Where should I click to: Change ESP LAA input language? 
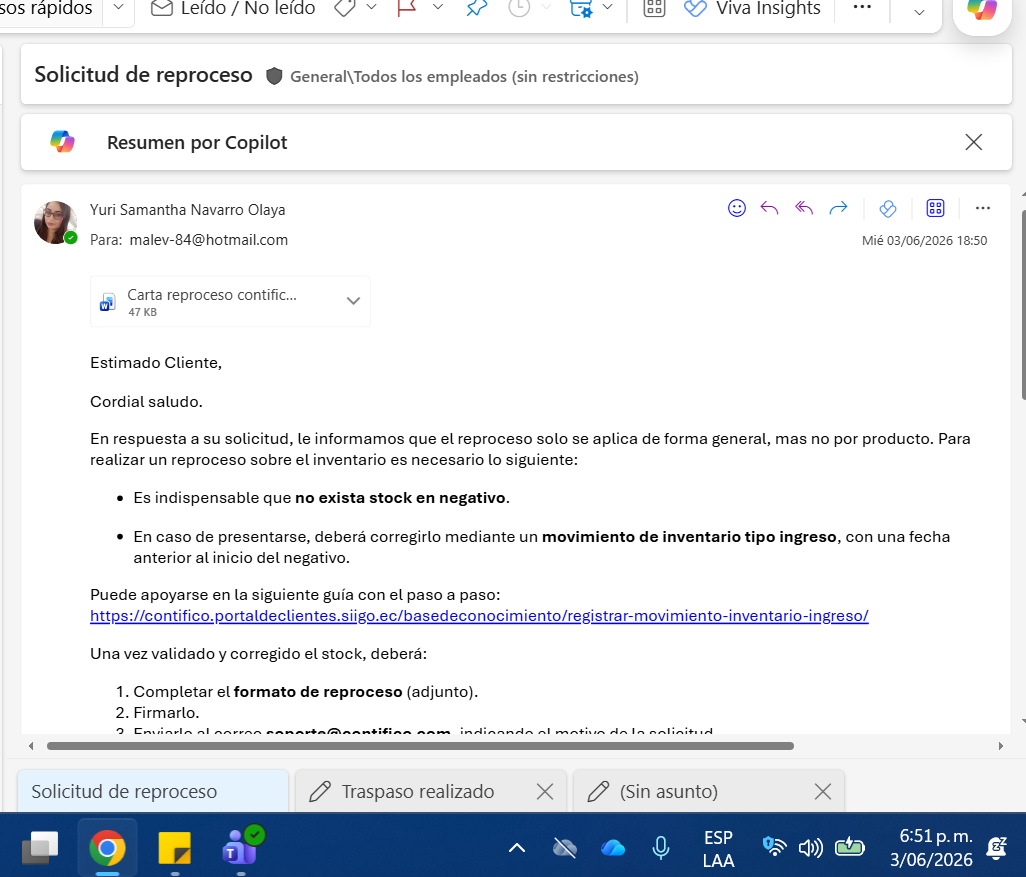coord(718,849)
